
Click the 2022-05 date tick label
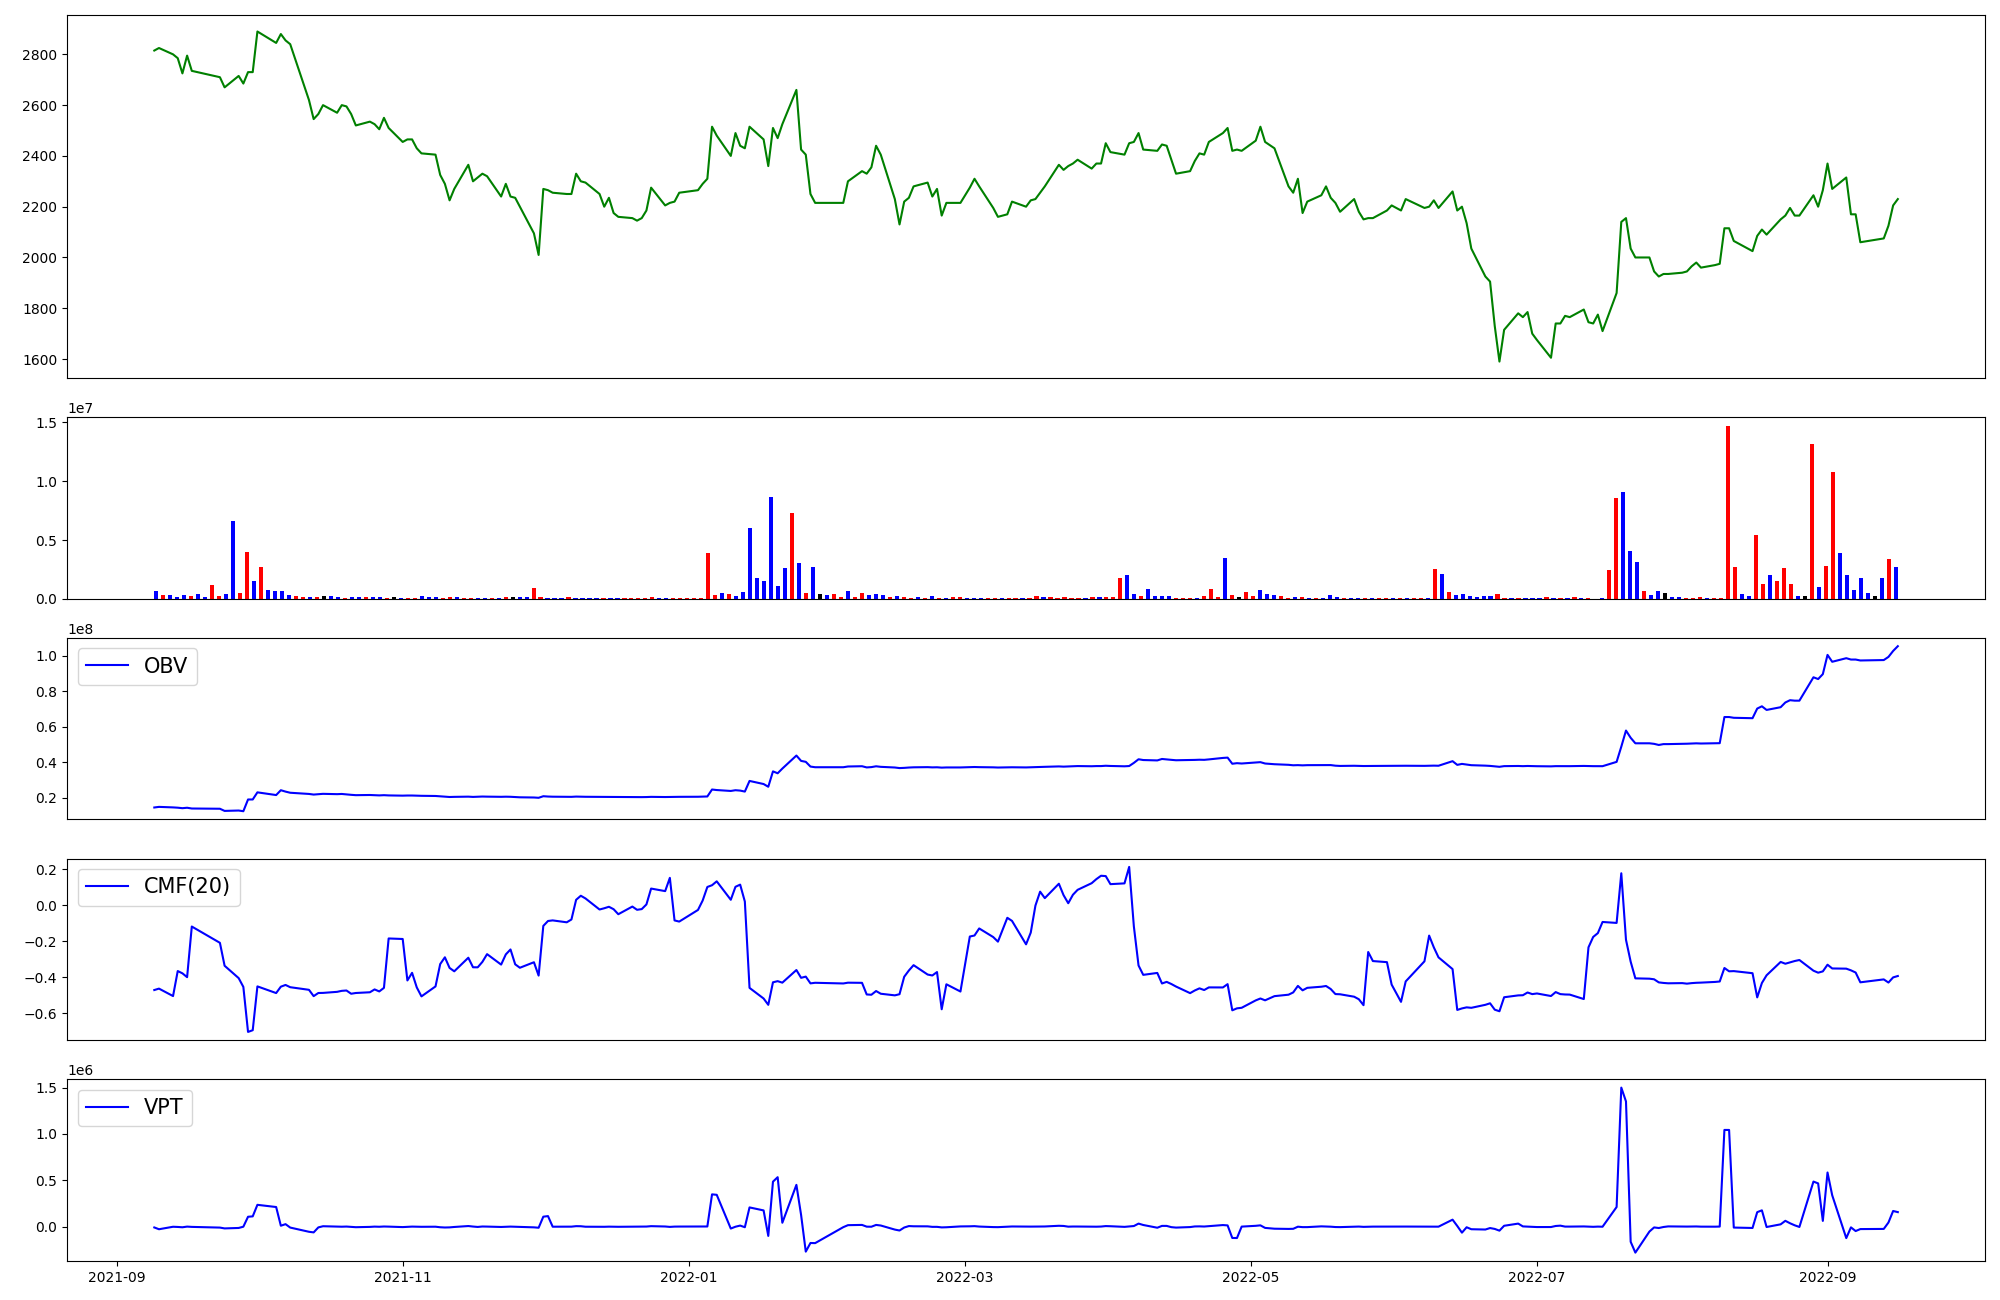[x=1251, y=1277]
